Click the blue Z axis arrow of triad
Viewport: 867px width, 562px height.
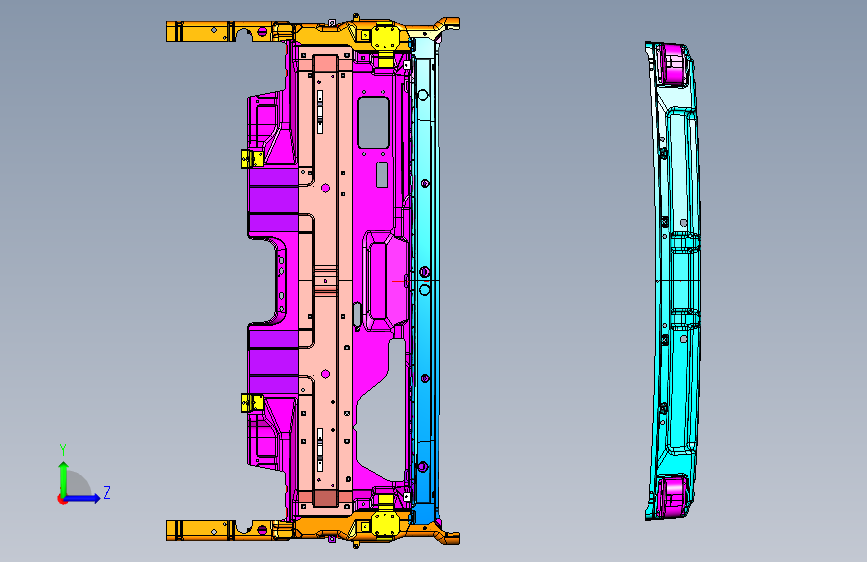83,498
